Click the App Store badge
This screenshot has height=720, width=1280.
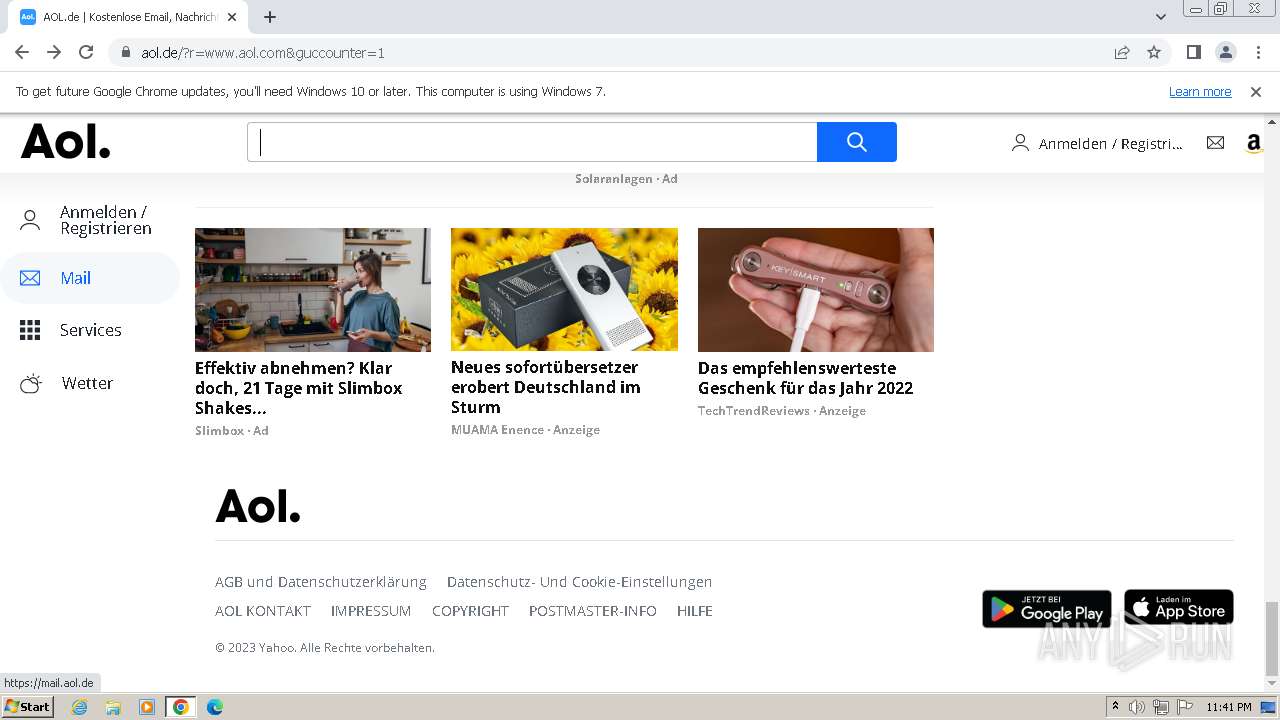click(x=1179, y=608)
